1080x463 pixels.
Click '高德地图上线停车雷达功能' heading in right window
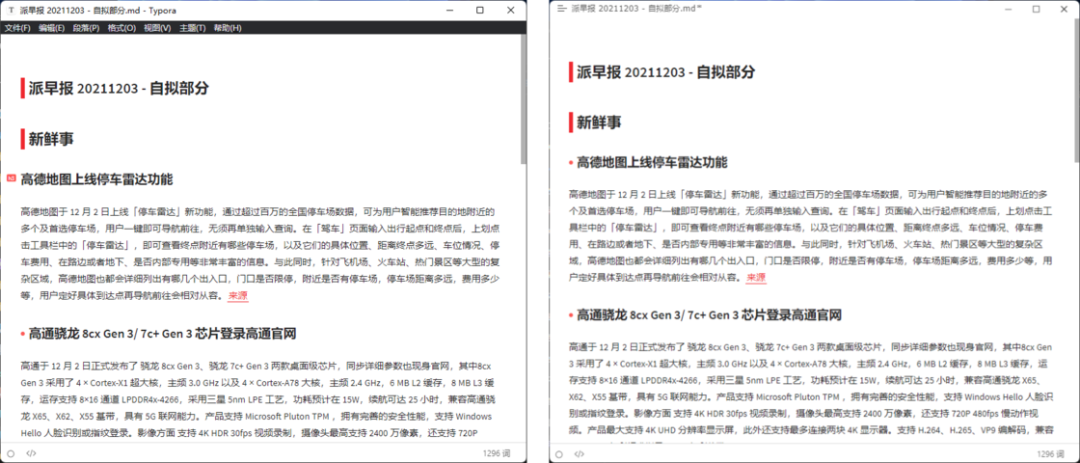pyautogui.click(x=652, y=163)
